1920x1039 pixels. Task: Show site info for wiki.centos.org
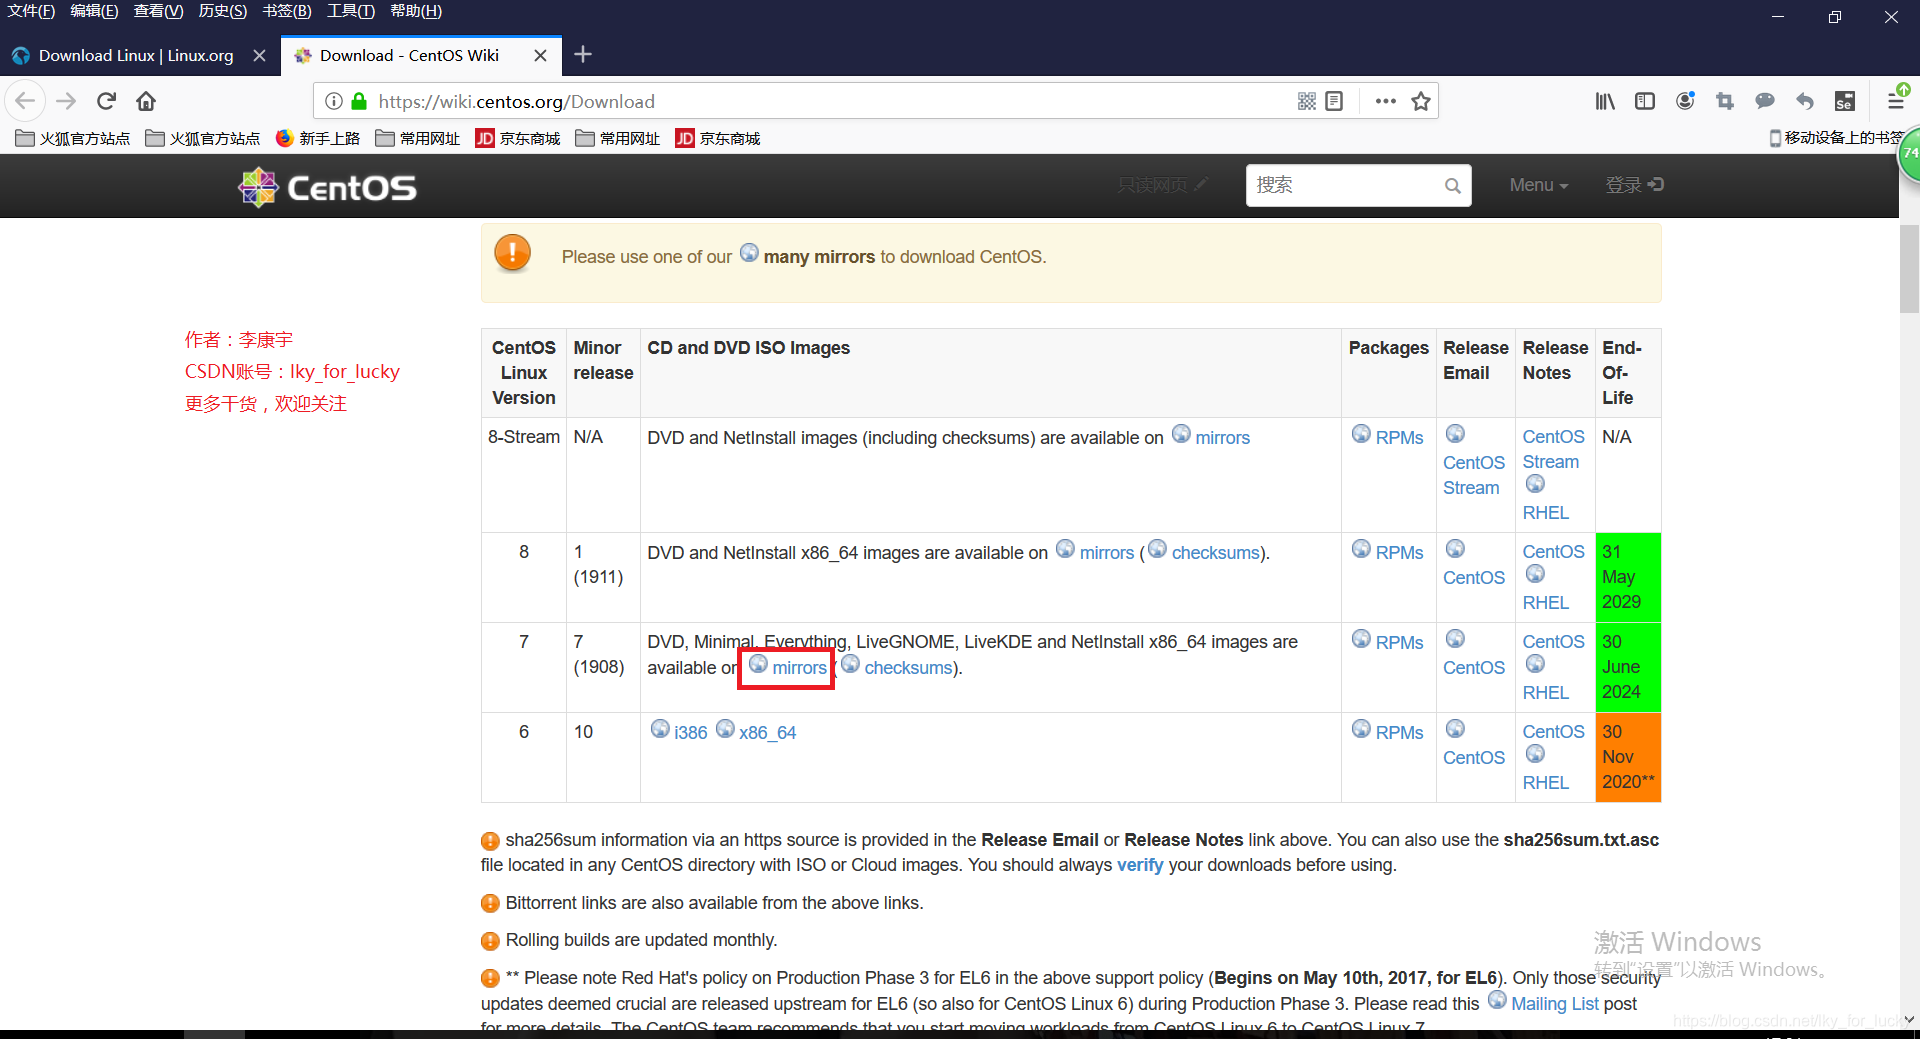[x=334, y=101]
